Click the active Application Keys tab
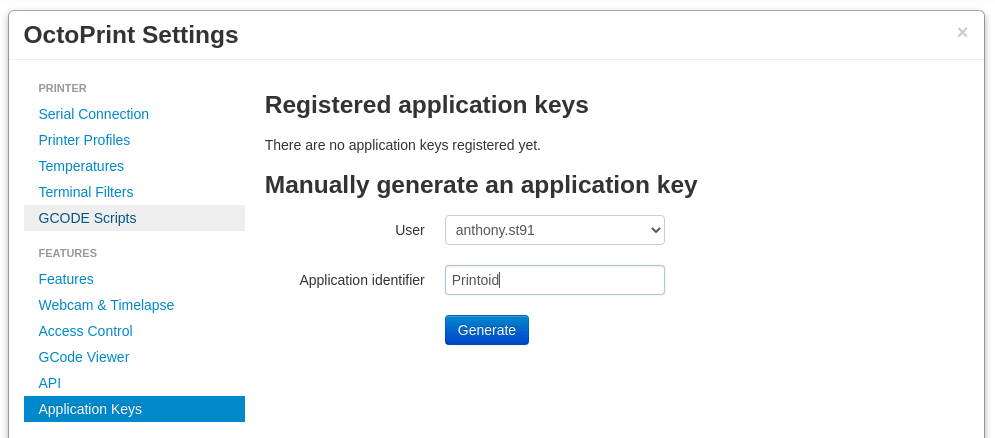Viewport: 995px width, 438px height. pyautogui.click(x=90, y=409)
